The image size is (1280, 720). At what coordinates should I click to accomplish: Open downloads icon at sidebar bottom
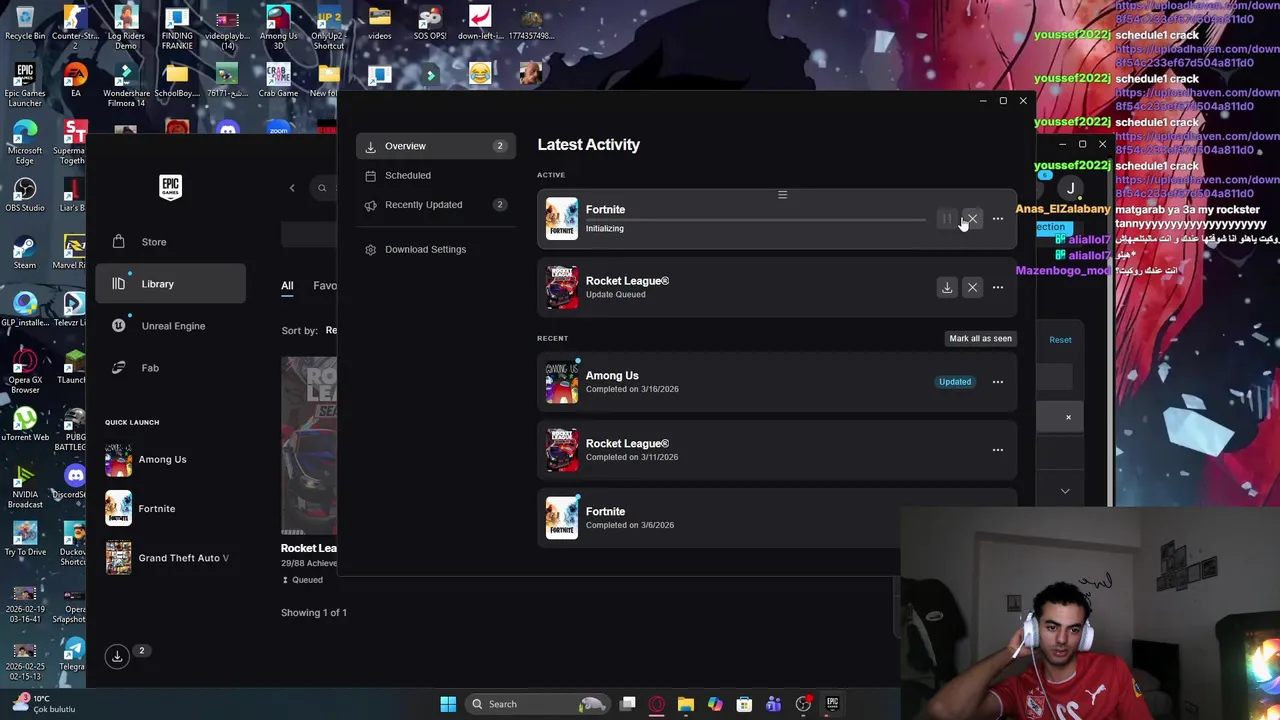tap(117, 656)
